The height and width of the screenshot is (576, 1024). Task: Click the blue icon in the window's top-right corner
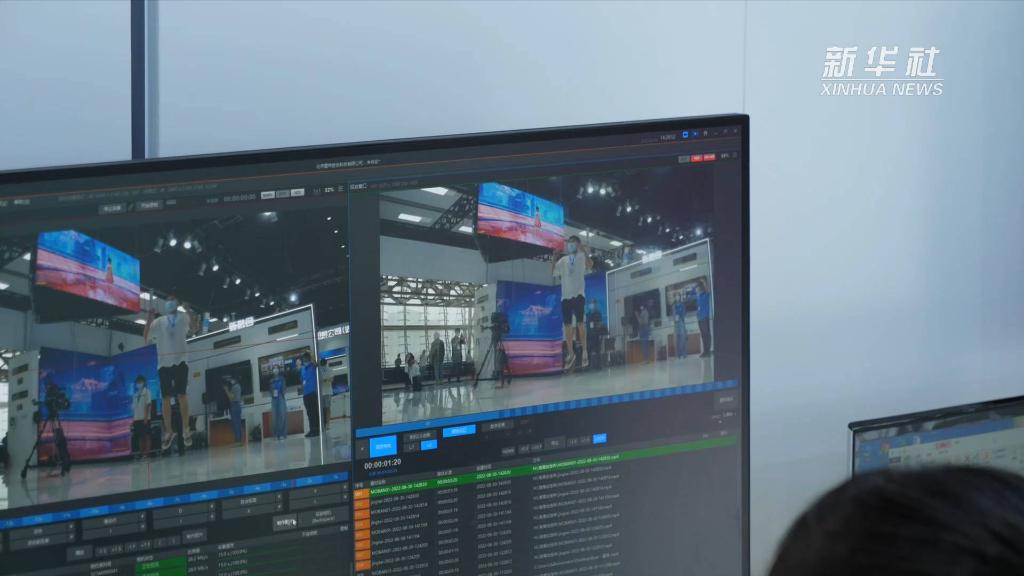pos(686,134)
